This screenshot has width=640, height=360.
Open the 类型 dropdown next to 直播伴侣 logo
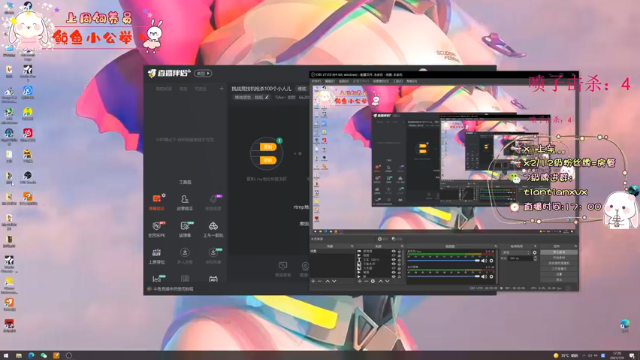203,73
